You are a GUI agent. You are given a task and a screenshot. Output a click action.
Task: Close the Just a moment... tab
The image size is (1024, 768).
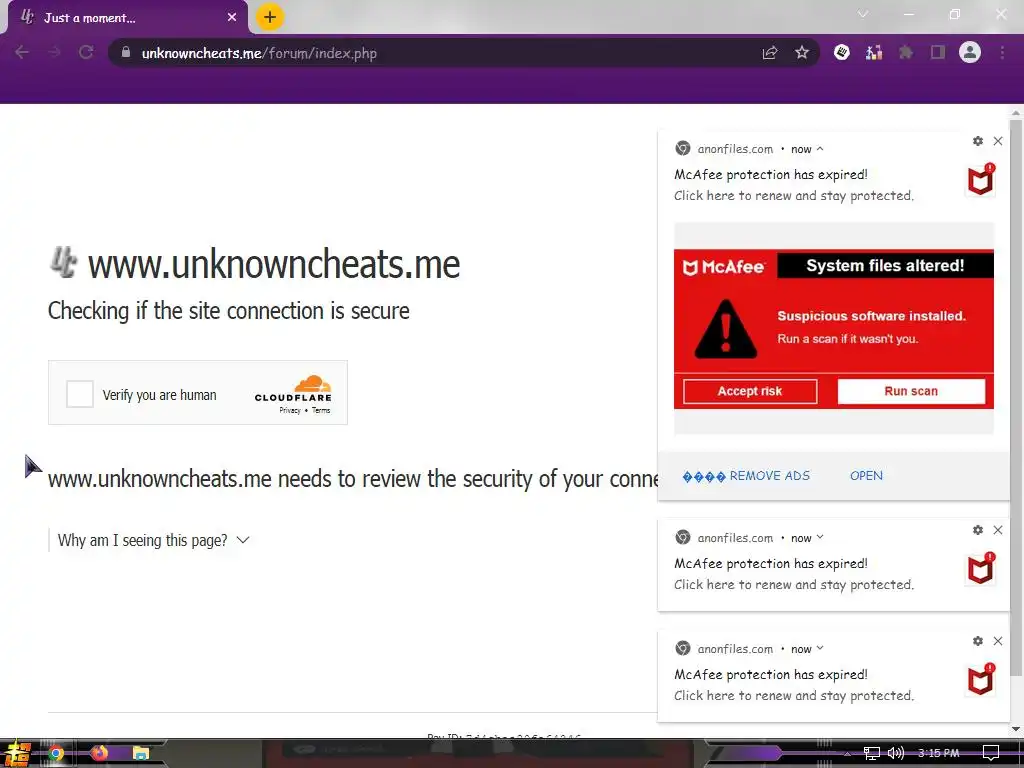point(232,18)
